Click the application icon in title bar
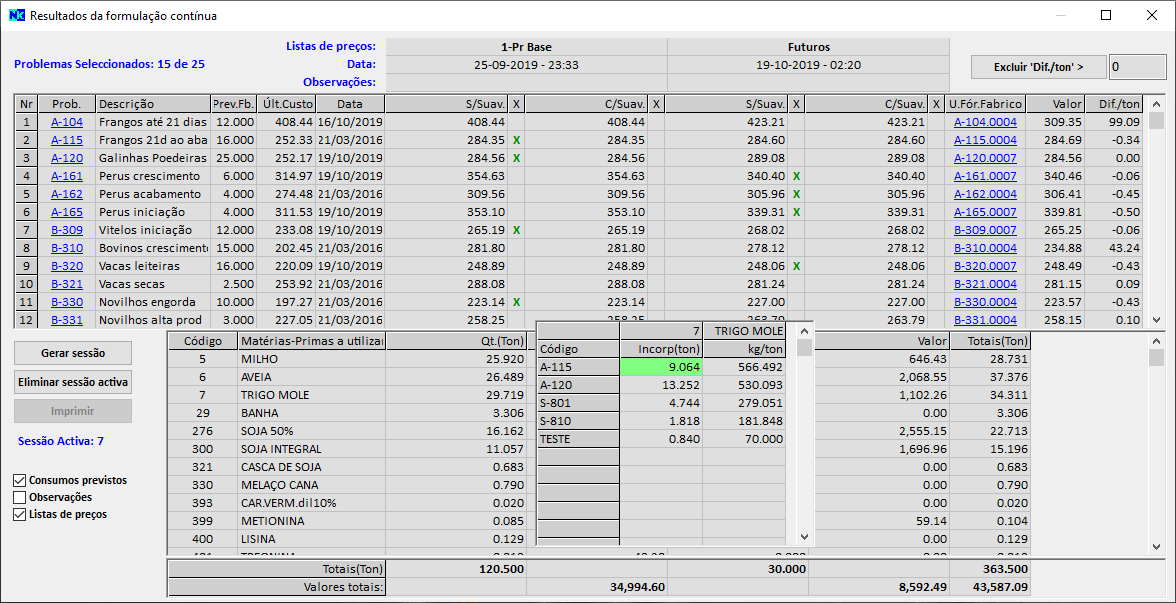This screenshot has height=603, width=1176. 16,16
